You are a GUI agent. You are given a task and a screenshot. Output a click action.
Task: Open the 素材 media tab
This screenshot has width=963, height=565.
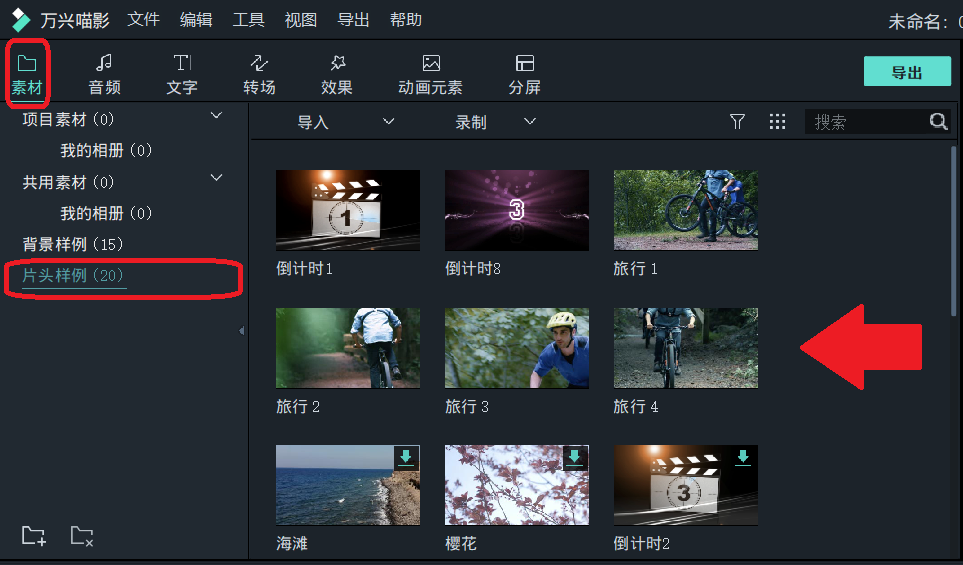click(x=27, y=74)
